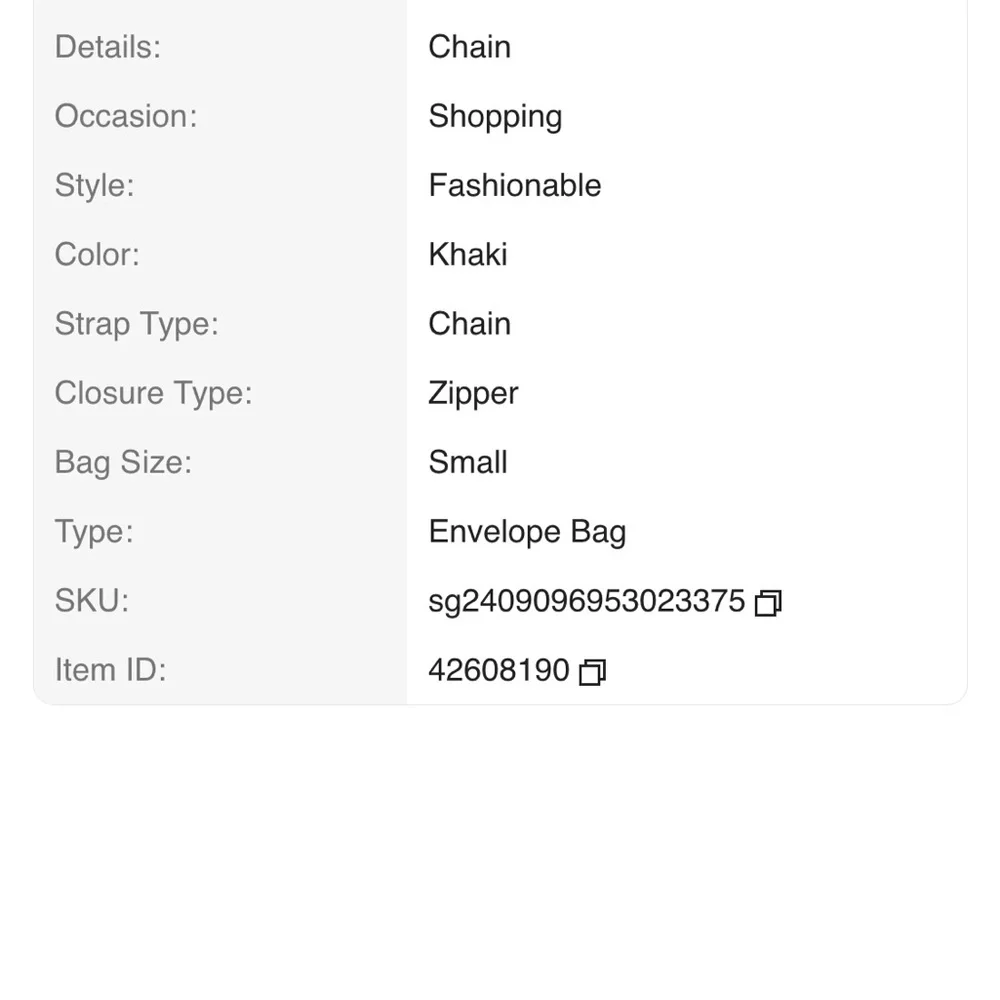This screenshot has height=1000, width=1000.
Task: Copy the Item ID with the copy icon
Action: click(592, 672)
